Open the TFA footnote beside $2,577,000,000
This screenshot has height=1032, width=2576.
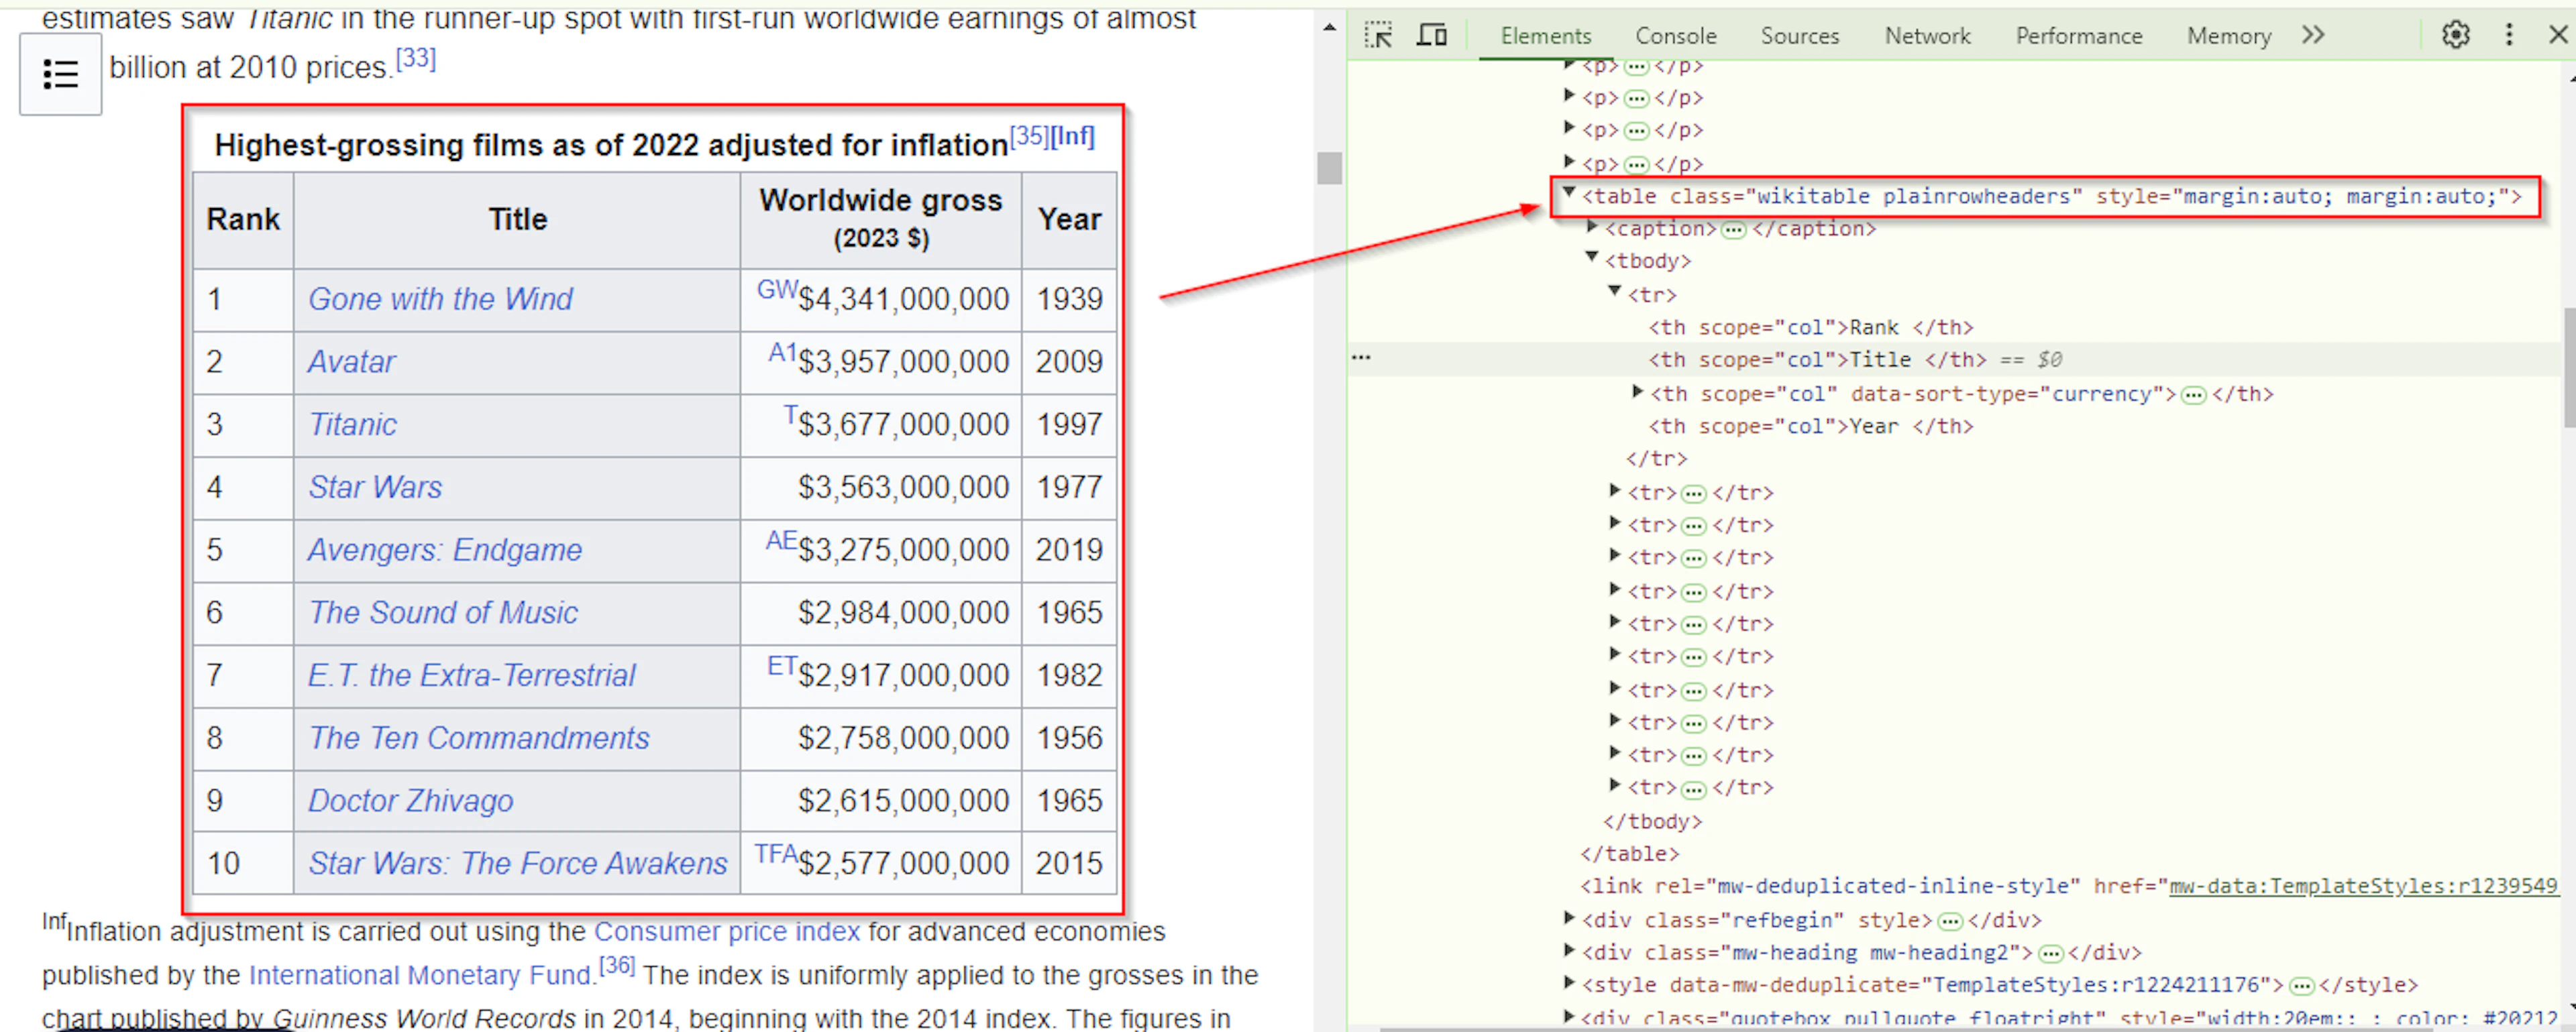tap(776, 854)
